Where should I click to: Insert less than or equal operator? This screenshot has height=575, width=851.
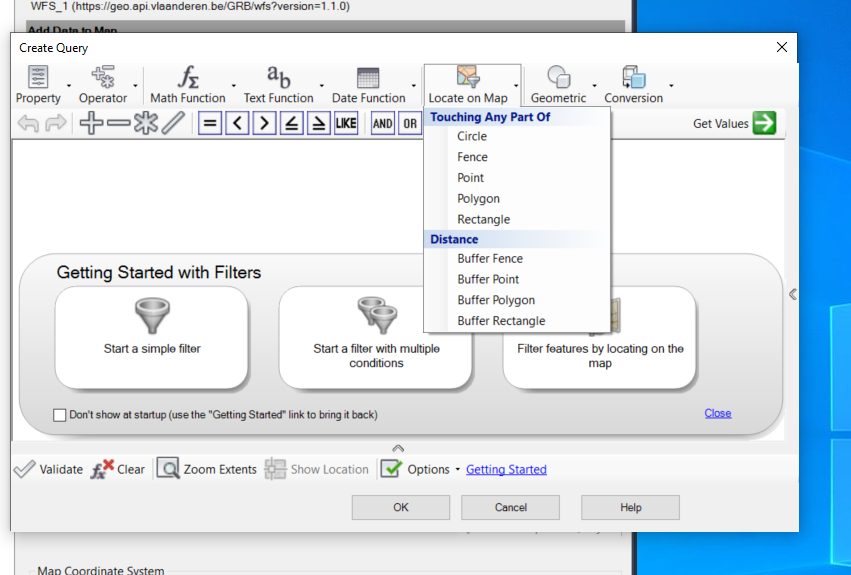click(291, 123)
